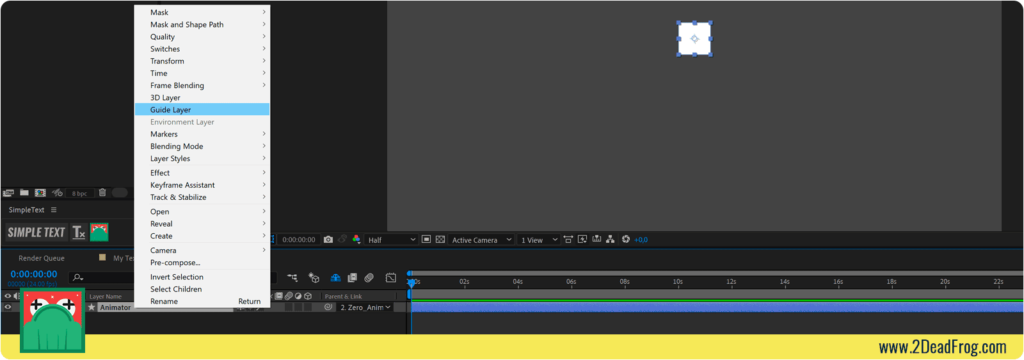1024x360 pixels.
Task: Choose 3D Layer in the context menu
Action: (202, 97)
